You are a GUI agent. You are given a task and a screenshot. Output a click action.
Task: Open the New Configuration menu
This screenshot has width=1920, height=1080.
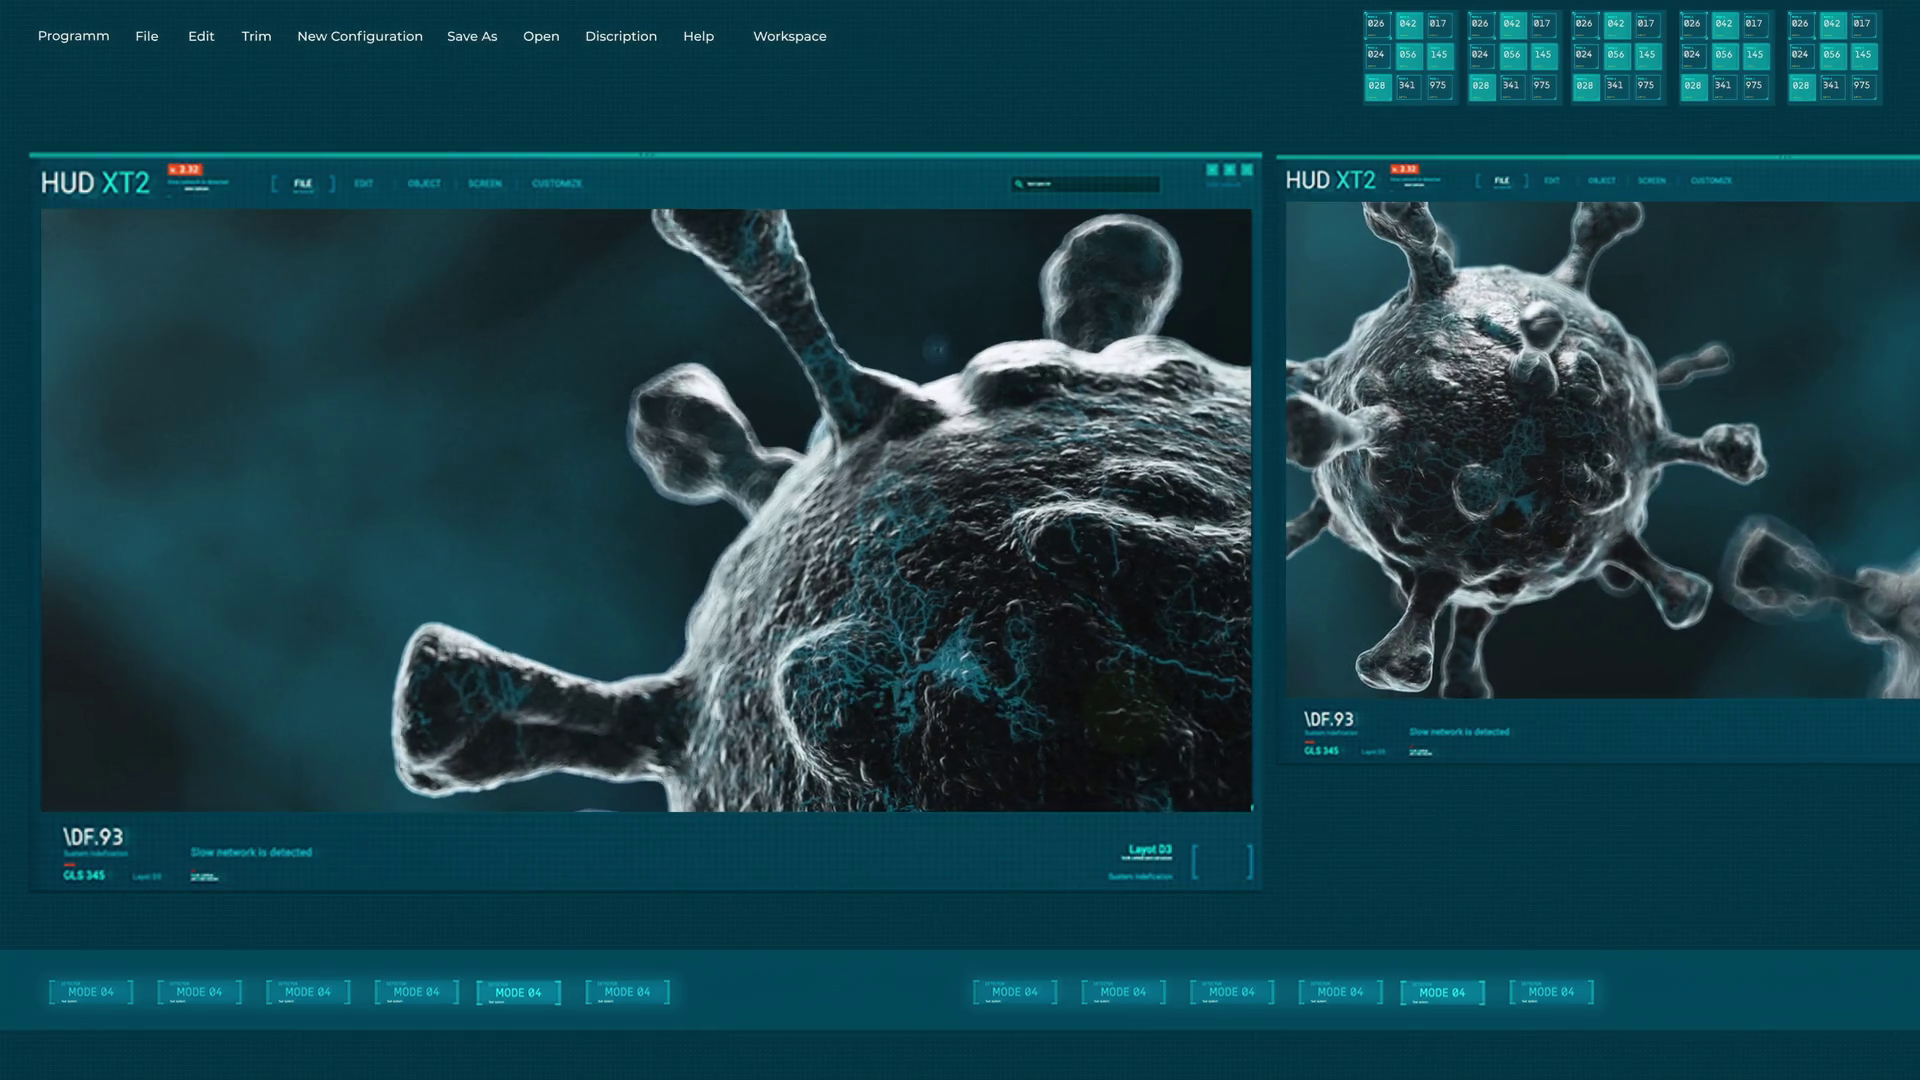click(359, 36)
